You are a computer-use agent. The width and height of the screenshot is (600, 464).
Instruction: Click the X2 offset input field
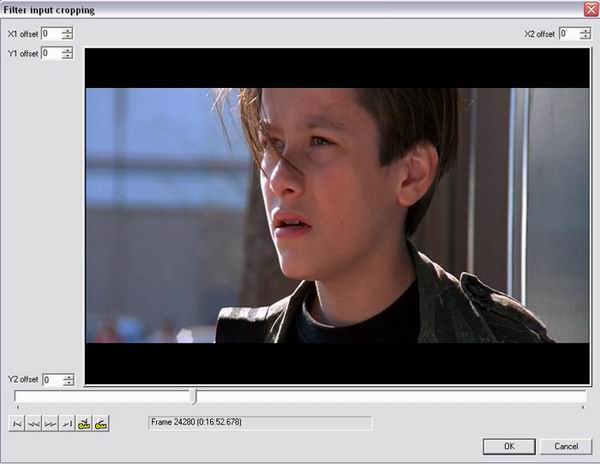coord(569,34)
